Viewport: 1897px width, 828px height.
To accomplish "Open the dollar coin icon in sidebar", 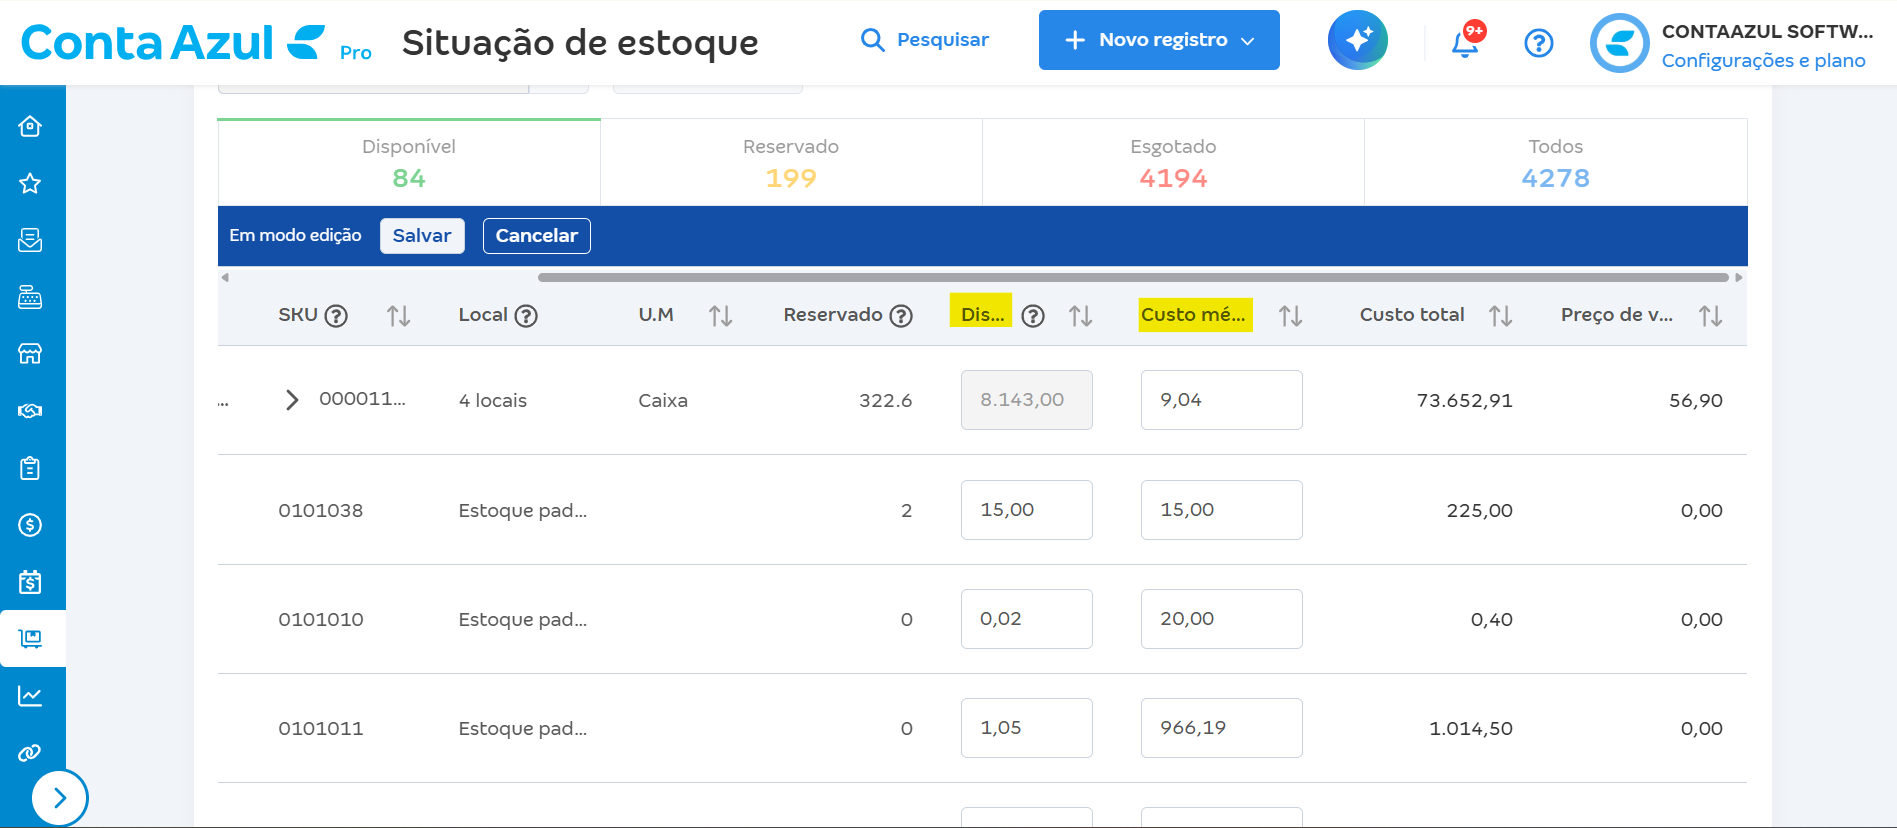I will [30, 525].
